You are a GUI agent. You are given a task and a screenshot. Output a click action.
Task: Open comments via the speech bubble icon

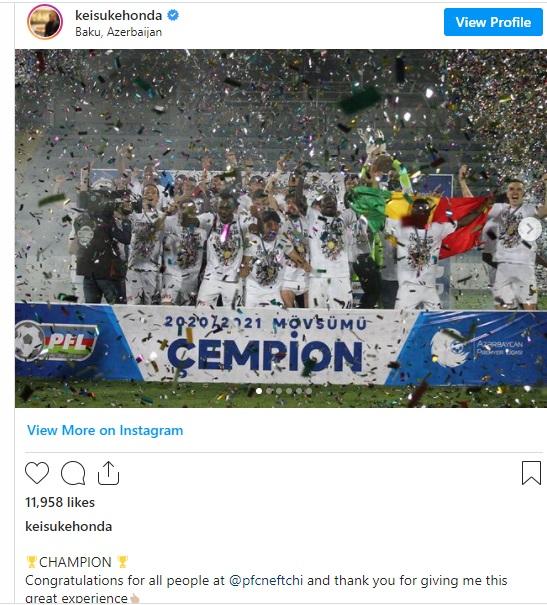click(x=73, y=473)
